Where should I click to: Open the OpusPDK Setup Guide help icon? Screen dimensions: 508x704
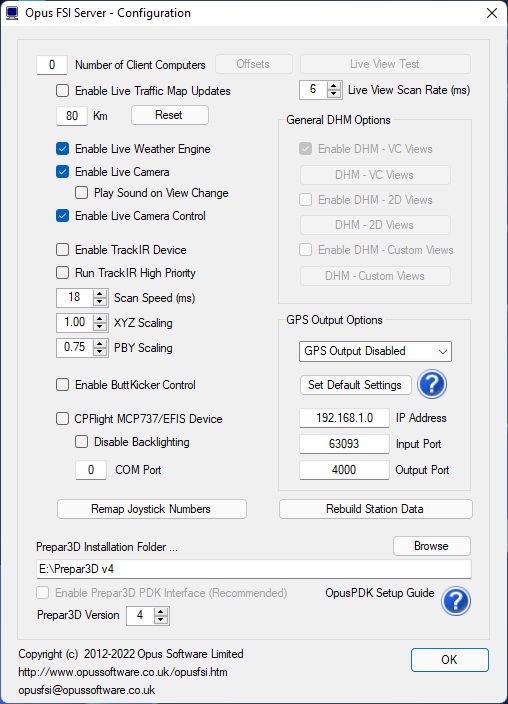click(455, 601)
